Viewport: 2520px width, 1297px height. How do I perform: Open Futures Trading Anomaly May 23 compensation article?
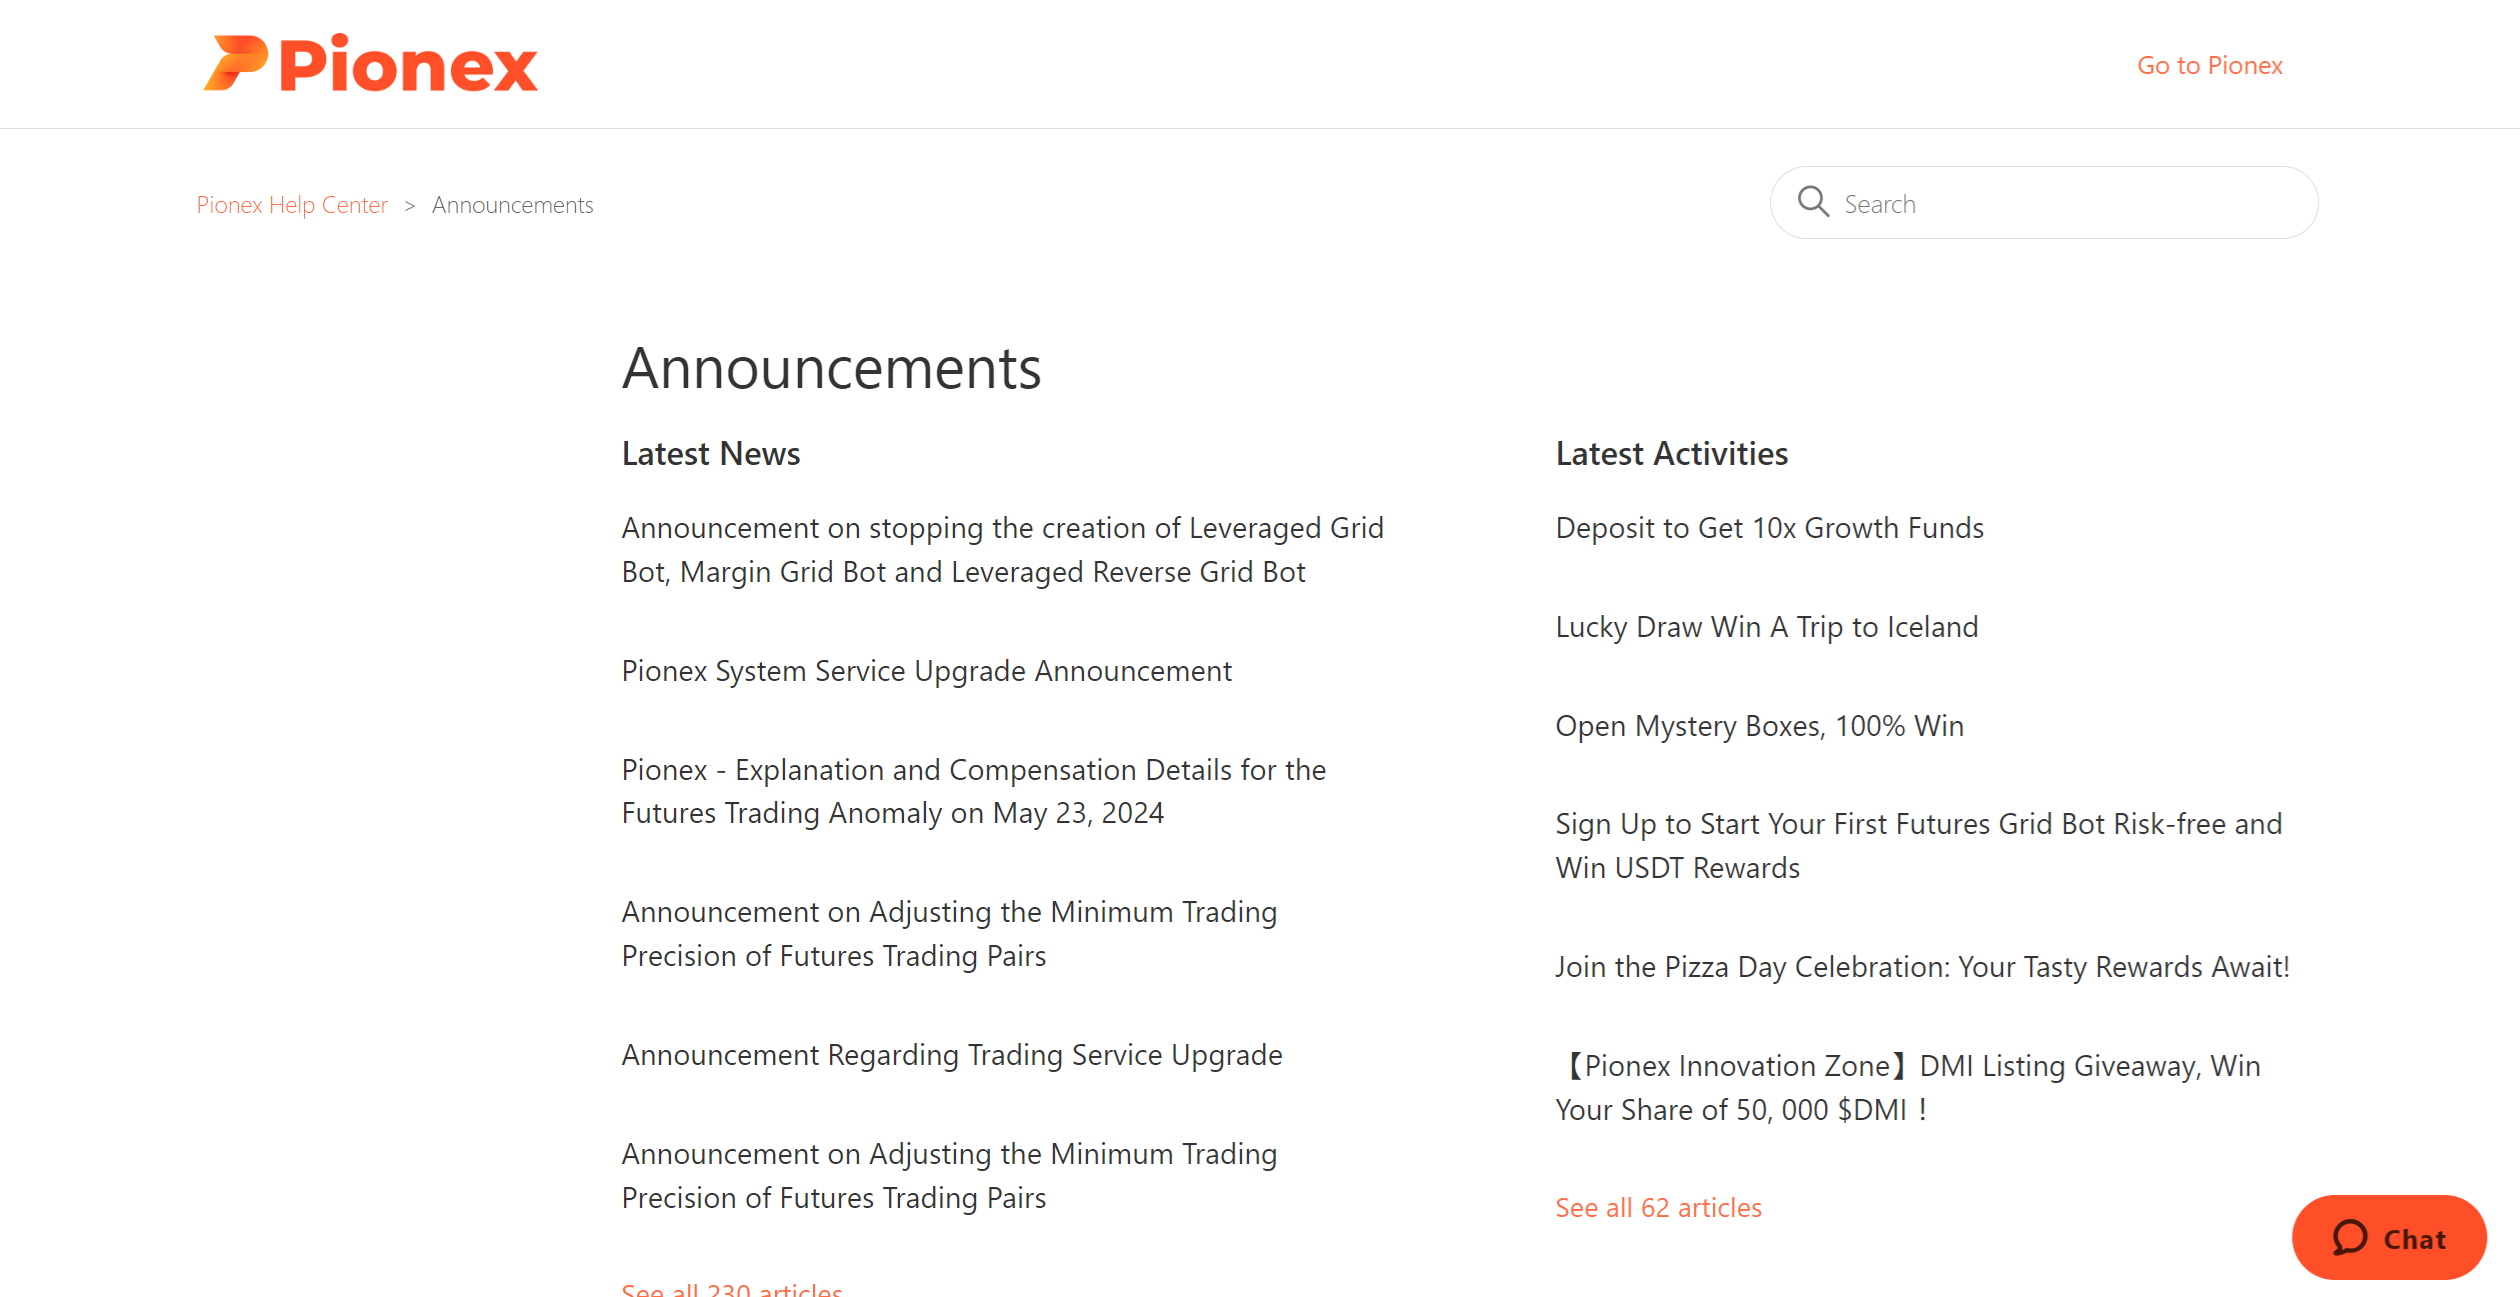point(973,791)
